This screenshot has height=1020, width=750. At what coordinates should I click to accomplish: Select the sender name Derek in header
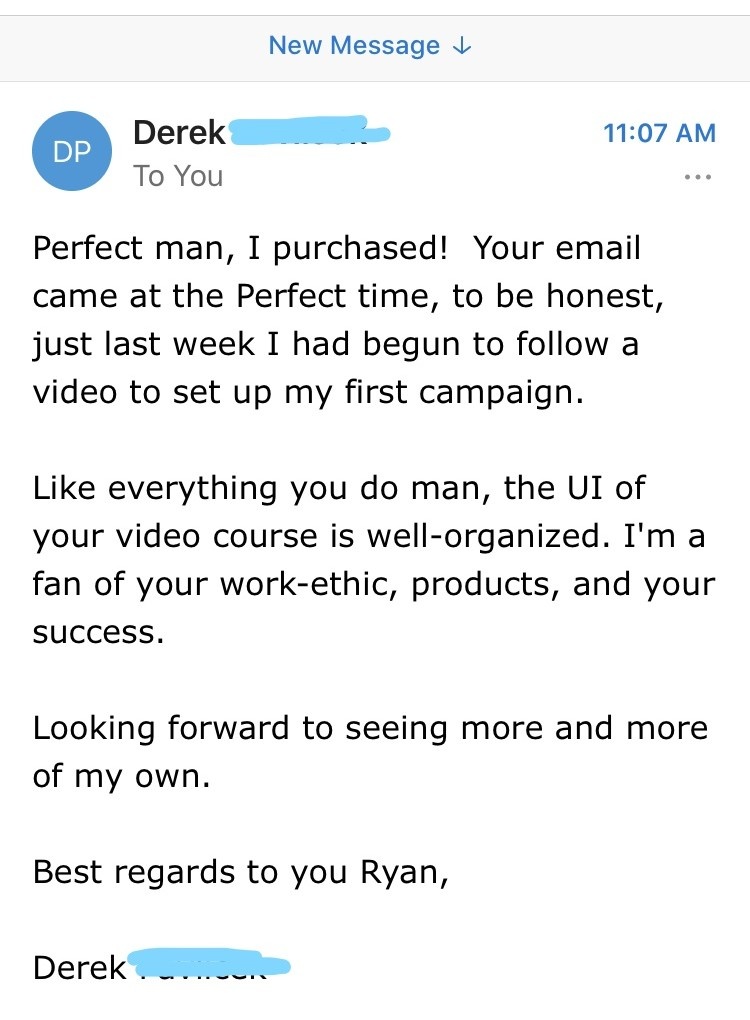[179, 132]
